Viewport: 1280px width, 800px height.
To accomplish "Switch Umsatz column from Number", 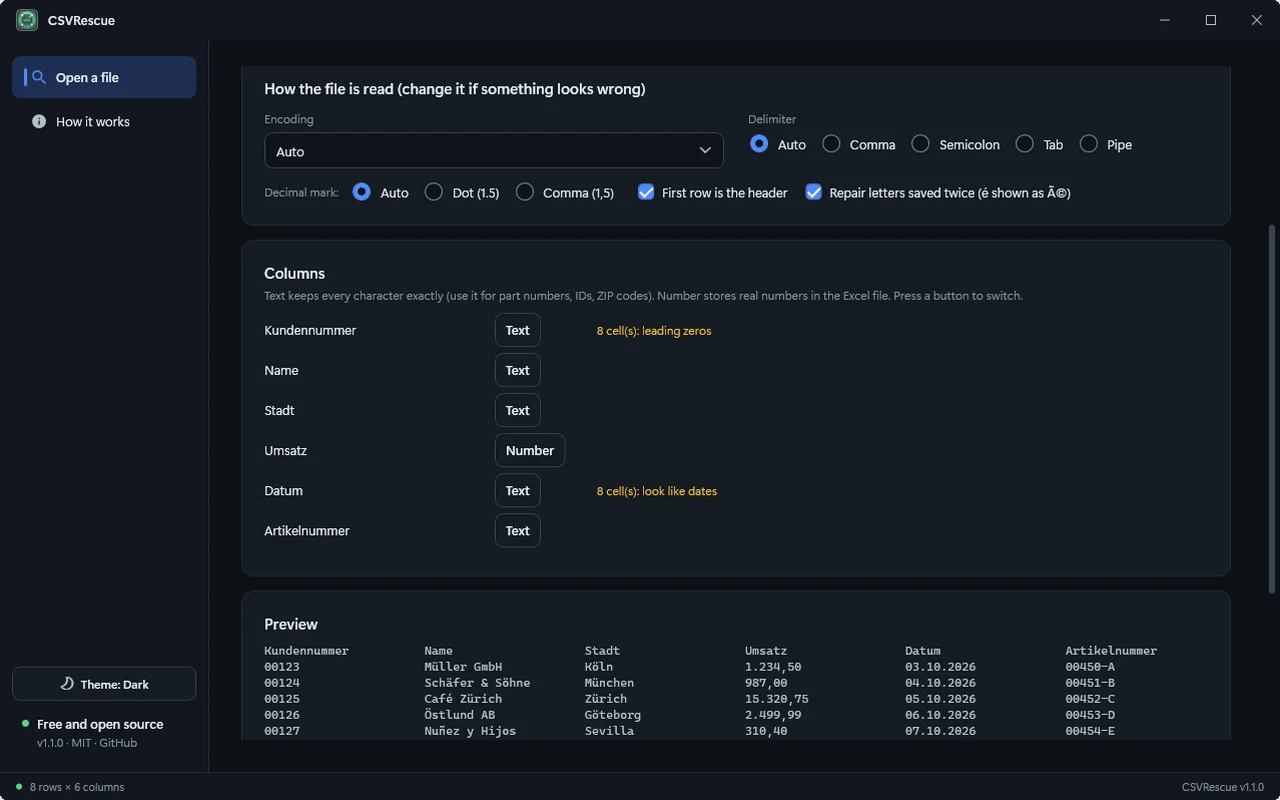I will coord(530,450).
